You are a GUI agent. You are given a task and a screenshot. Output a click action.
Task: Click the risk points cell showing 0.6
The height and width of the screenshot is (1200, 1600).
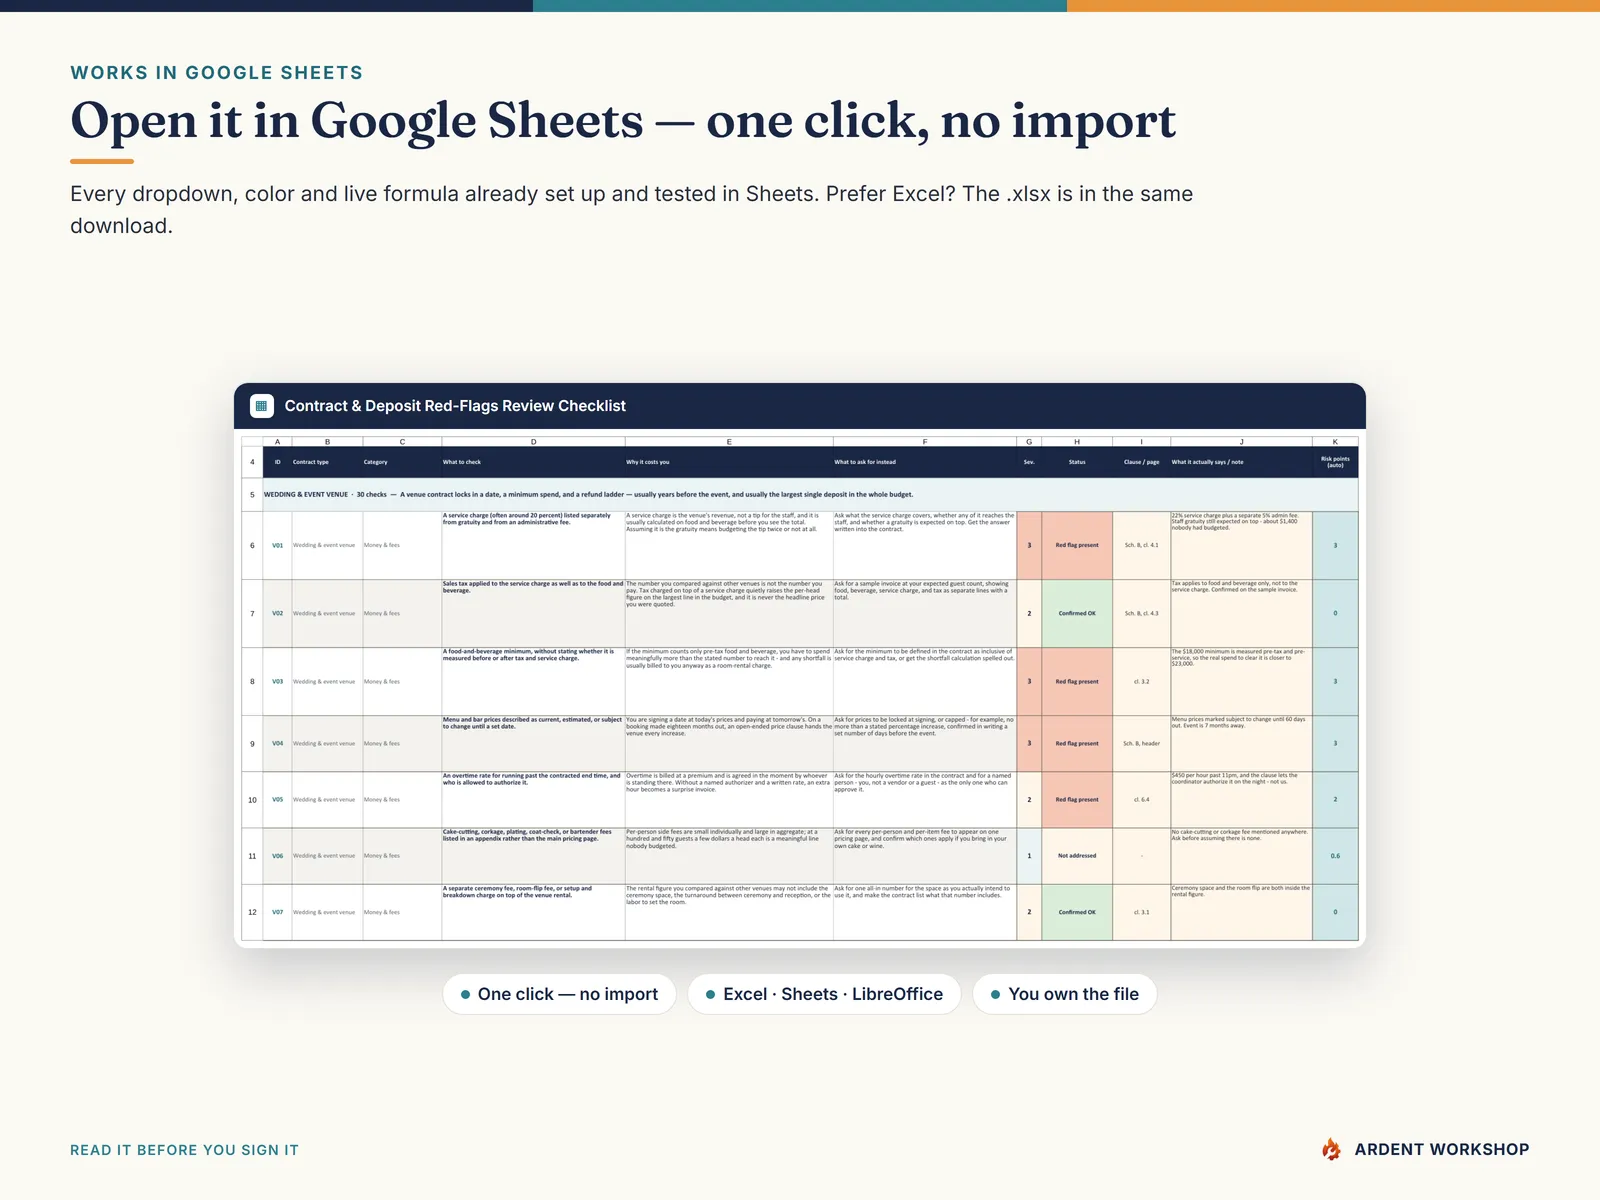pos(1335,856)
